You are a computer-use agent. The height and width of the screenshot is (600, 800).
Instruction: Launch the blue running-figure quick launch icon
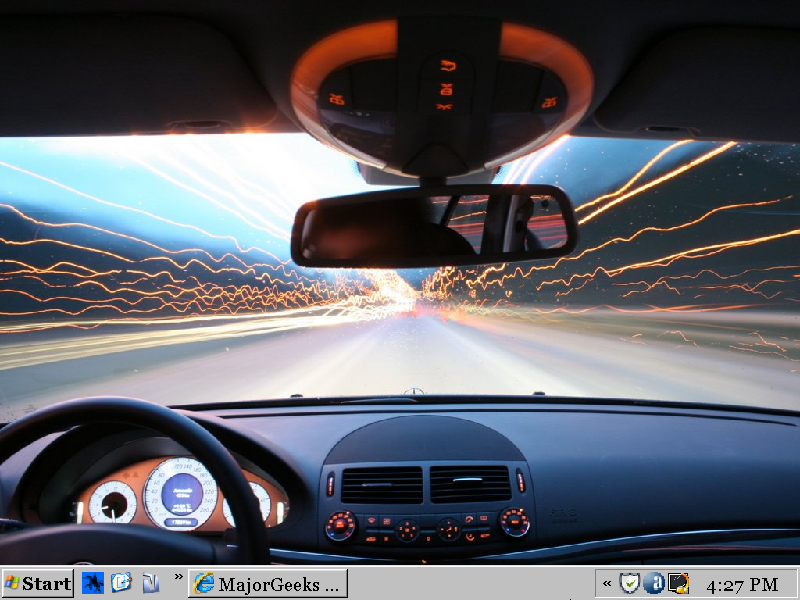tap(93, 583)
